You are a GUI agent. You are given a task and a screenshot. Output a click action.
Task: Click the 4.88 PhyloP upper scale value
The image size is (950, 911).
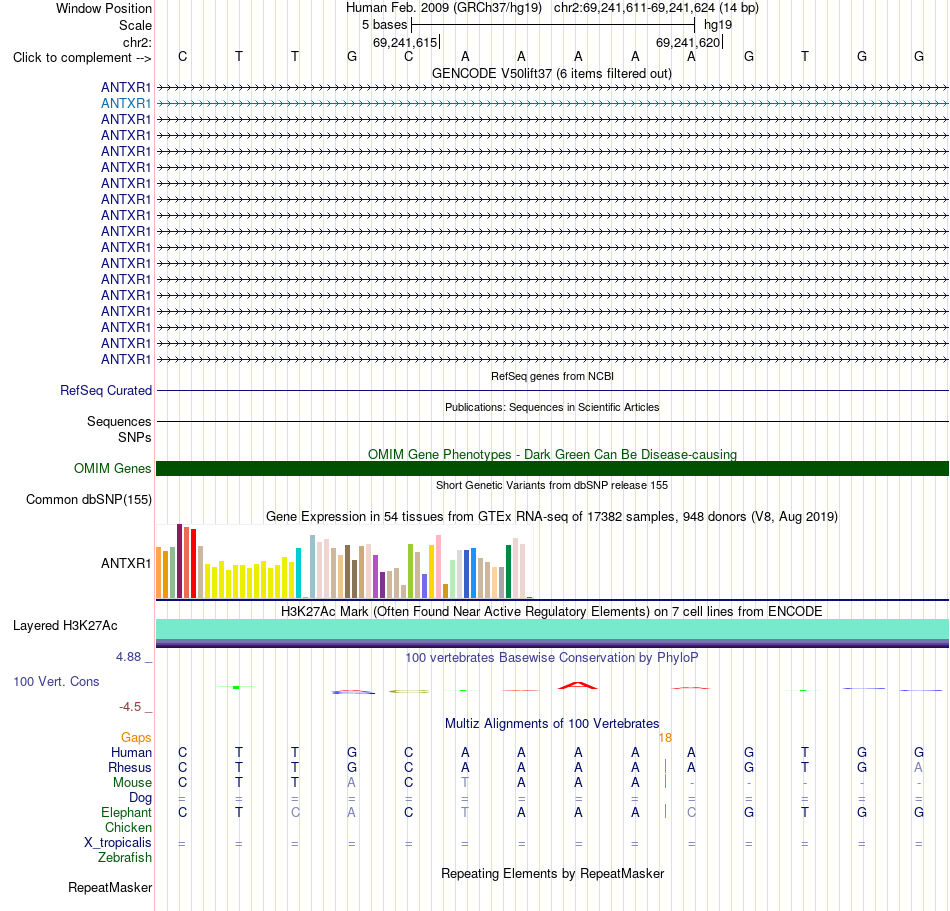pyautogui.click(x=128, y=657)
